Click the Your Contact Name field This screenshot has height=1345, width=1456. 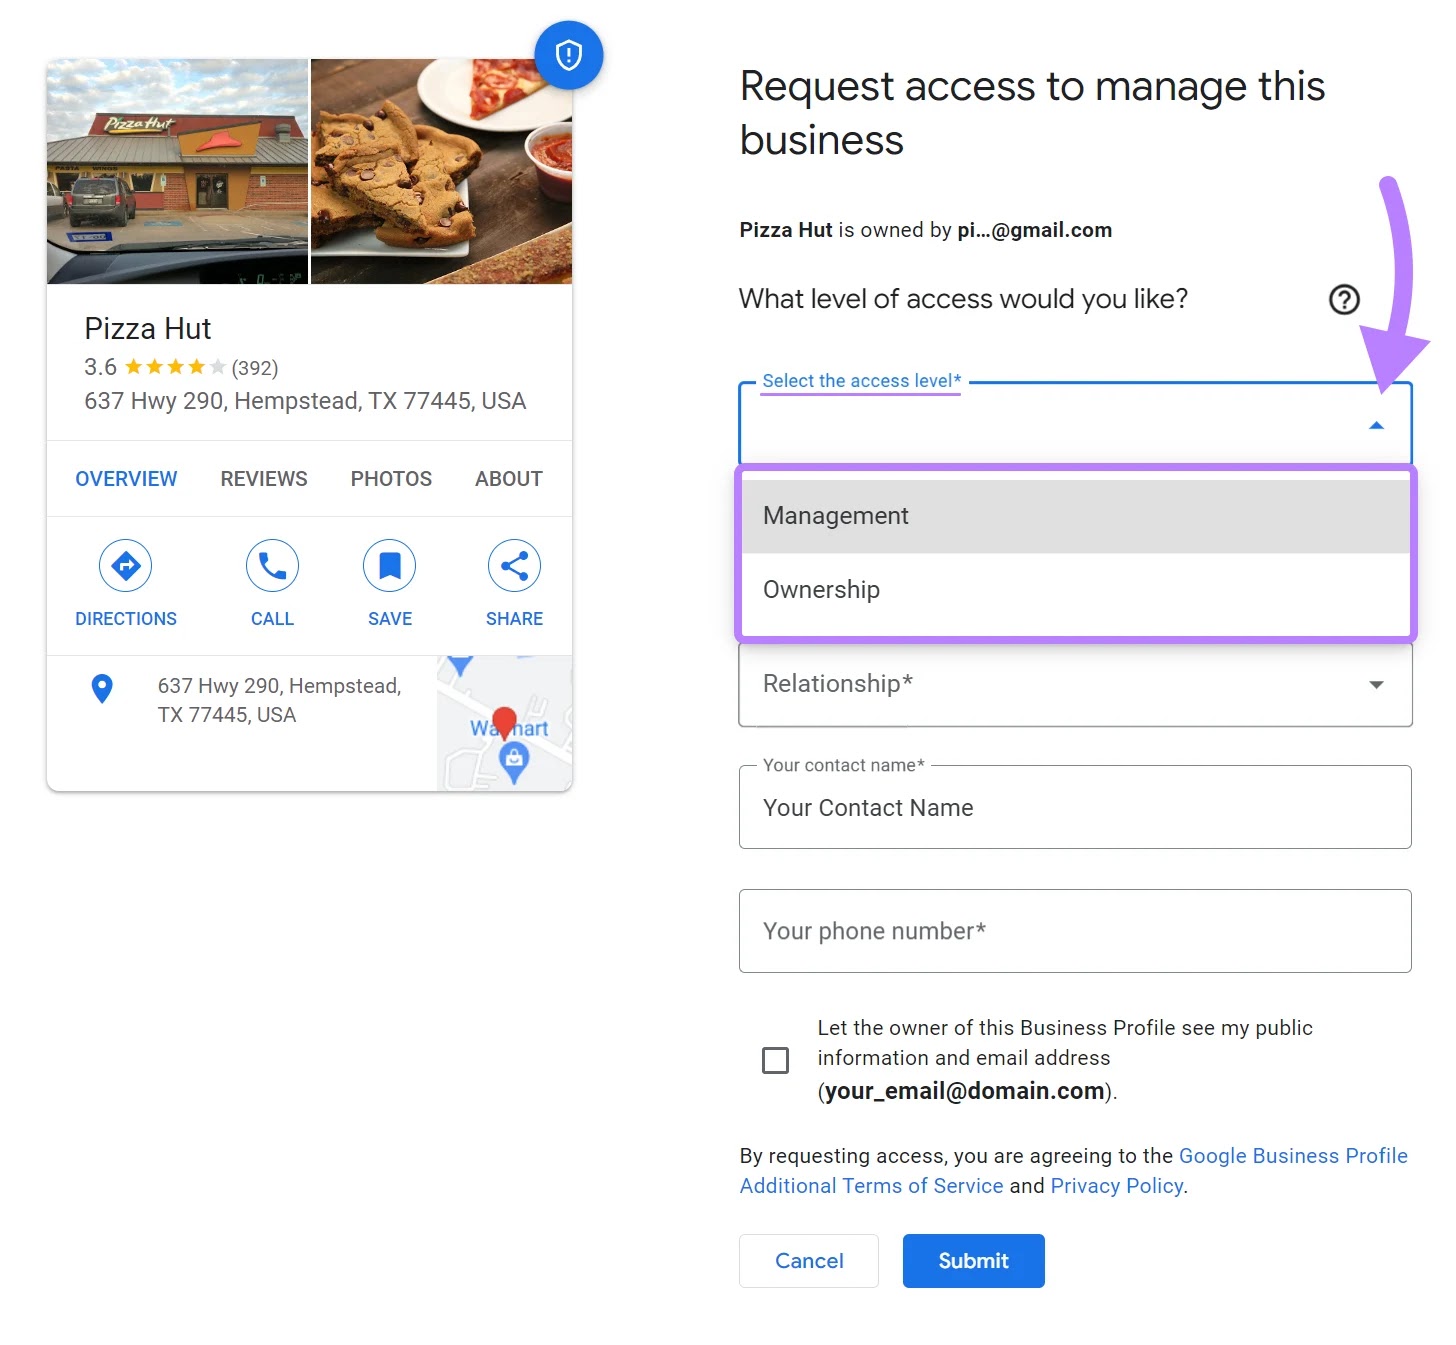pyautogui.click(x=1075, y=807)
